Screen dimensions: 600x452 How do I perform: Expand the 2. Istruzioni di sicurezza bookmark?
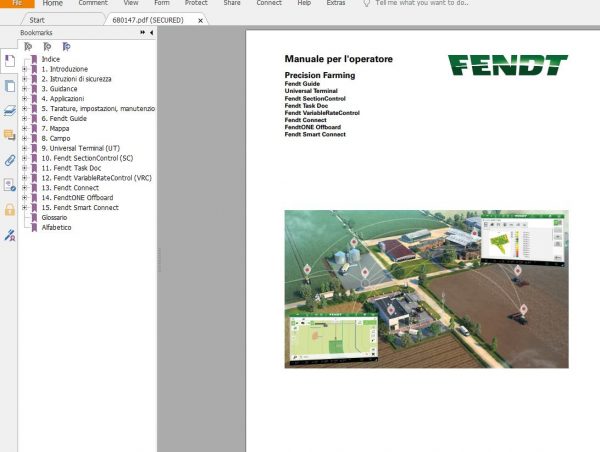pos(24,79)
